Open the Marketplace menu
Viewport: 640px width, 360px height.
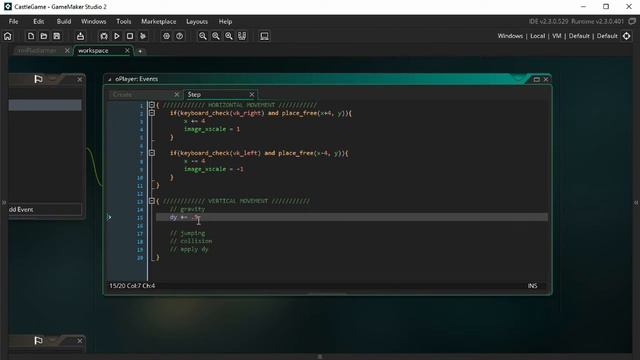[x=159, y=21]
